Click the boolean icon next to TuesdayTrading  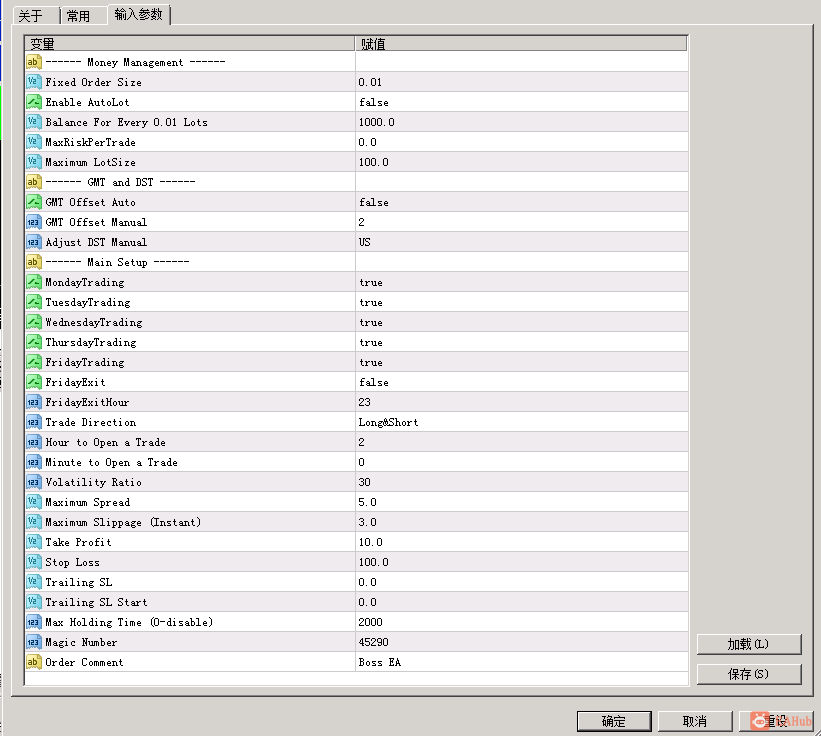[x=34, y=302]
